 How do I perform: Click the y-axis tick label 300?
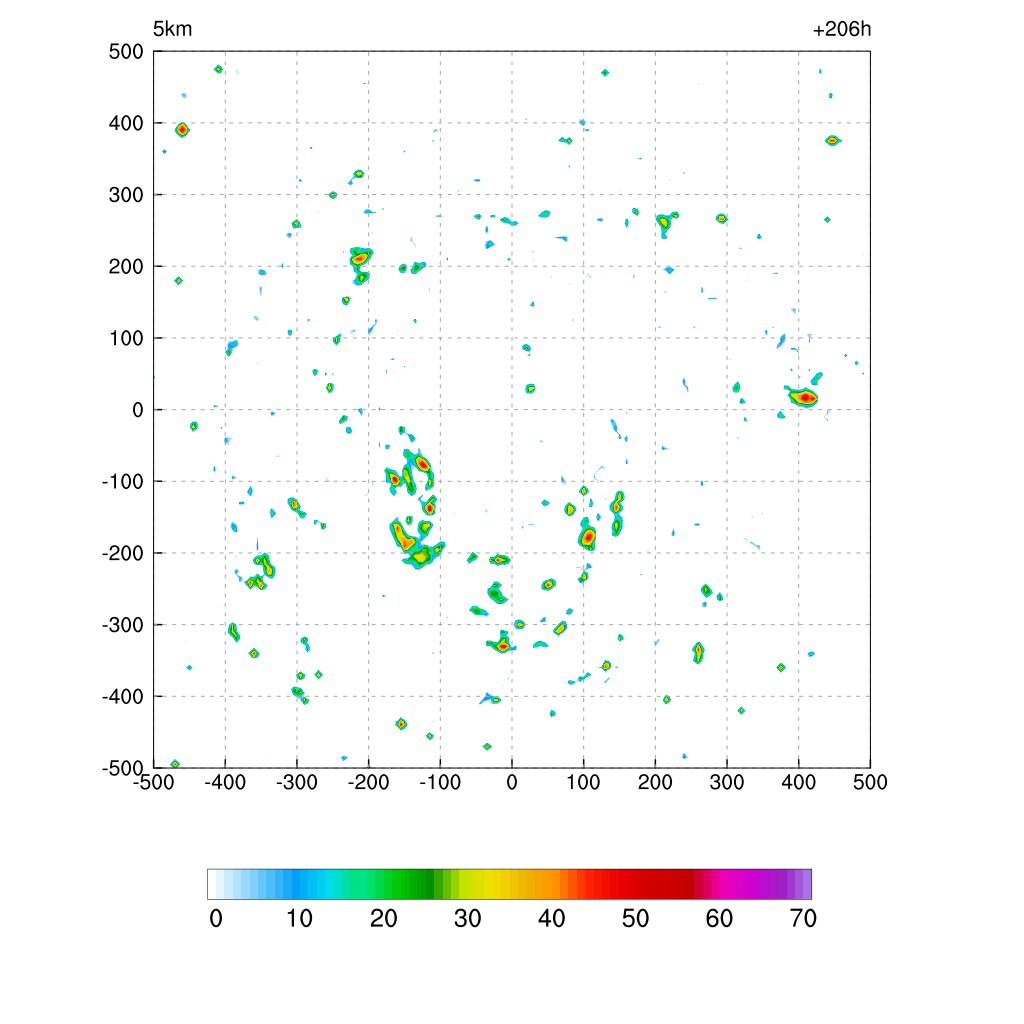(x=126, y=195)
